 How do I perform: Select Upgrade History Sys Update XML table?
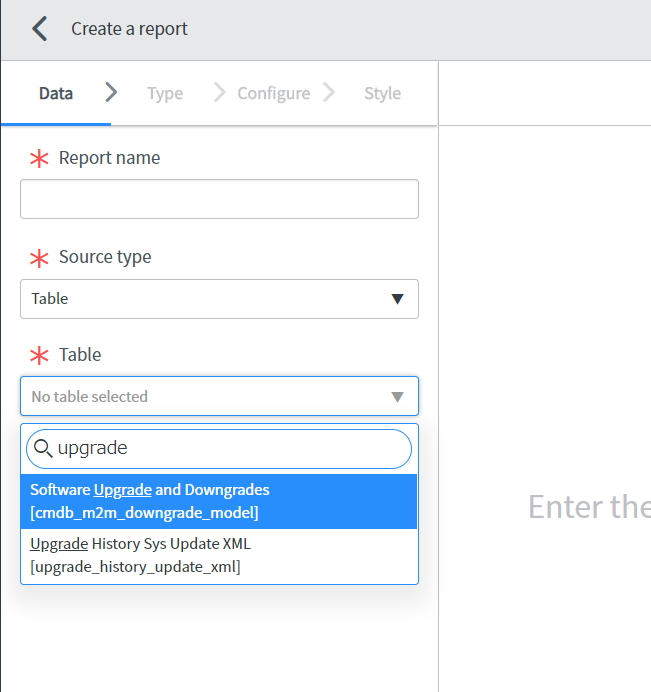click(219, 555)
